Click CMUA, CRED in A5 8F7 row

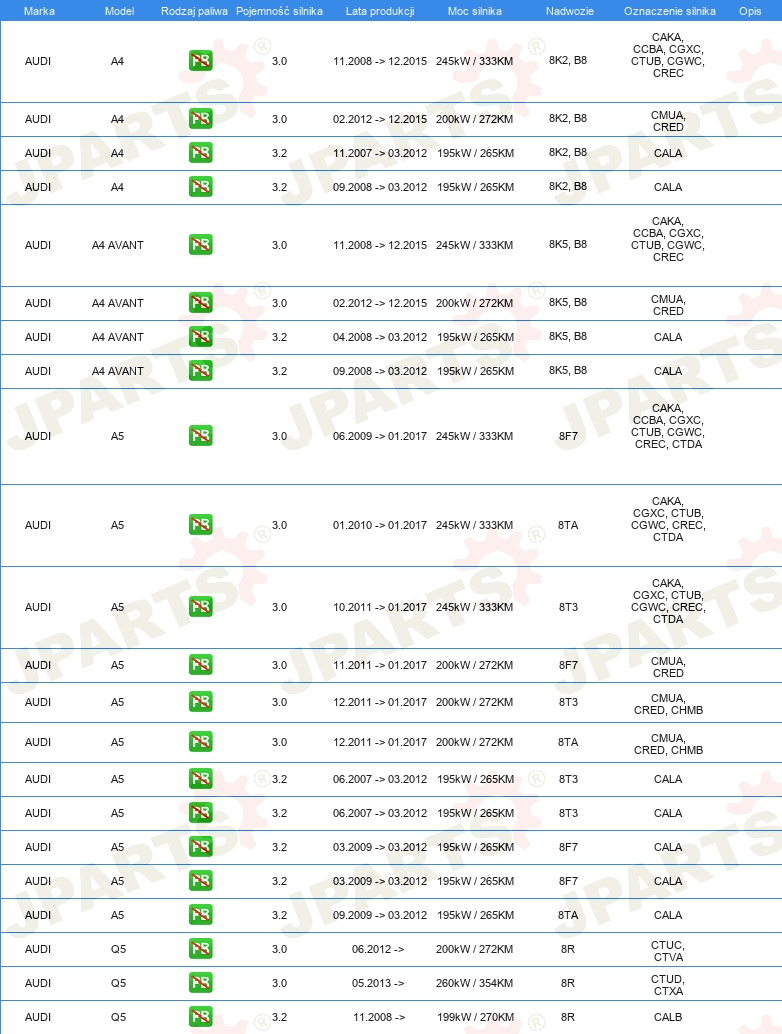[x=669, y=667]
